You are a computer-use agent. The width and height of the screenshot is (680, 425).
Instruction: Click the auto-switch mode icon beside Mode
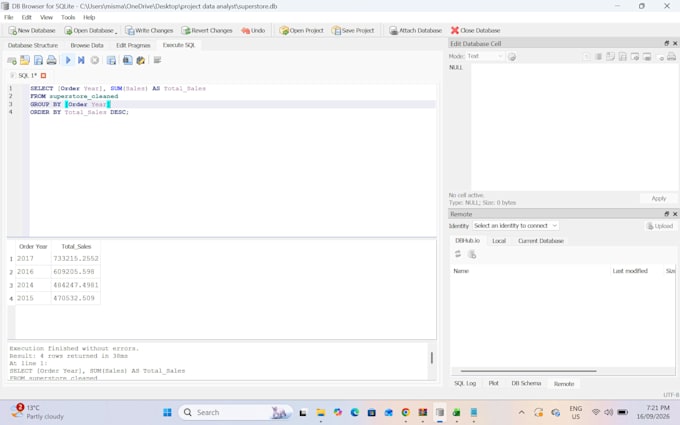pyautogui.click(x=512, y=56)
